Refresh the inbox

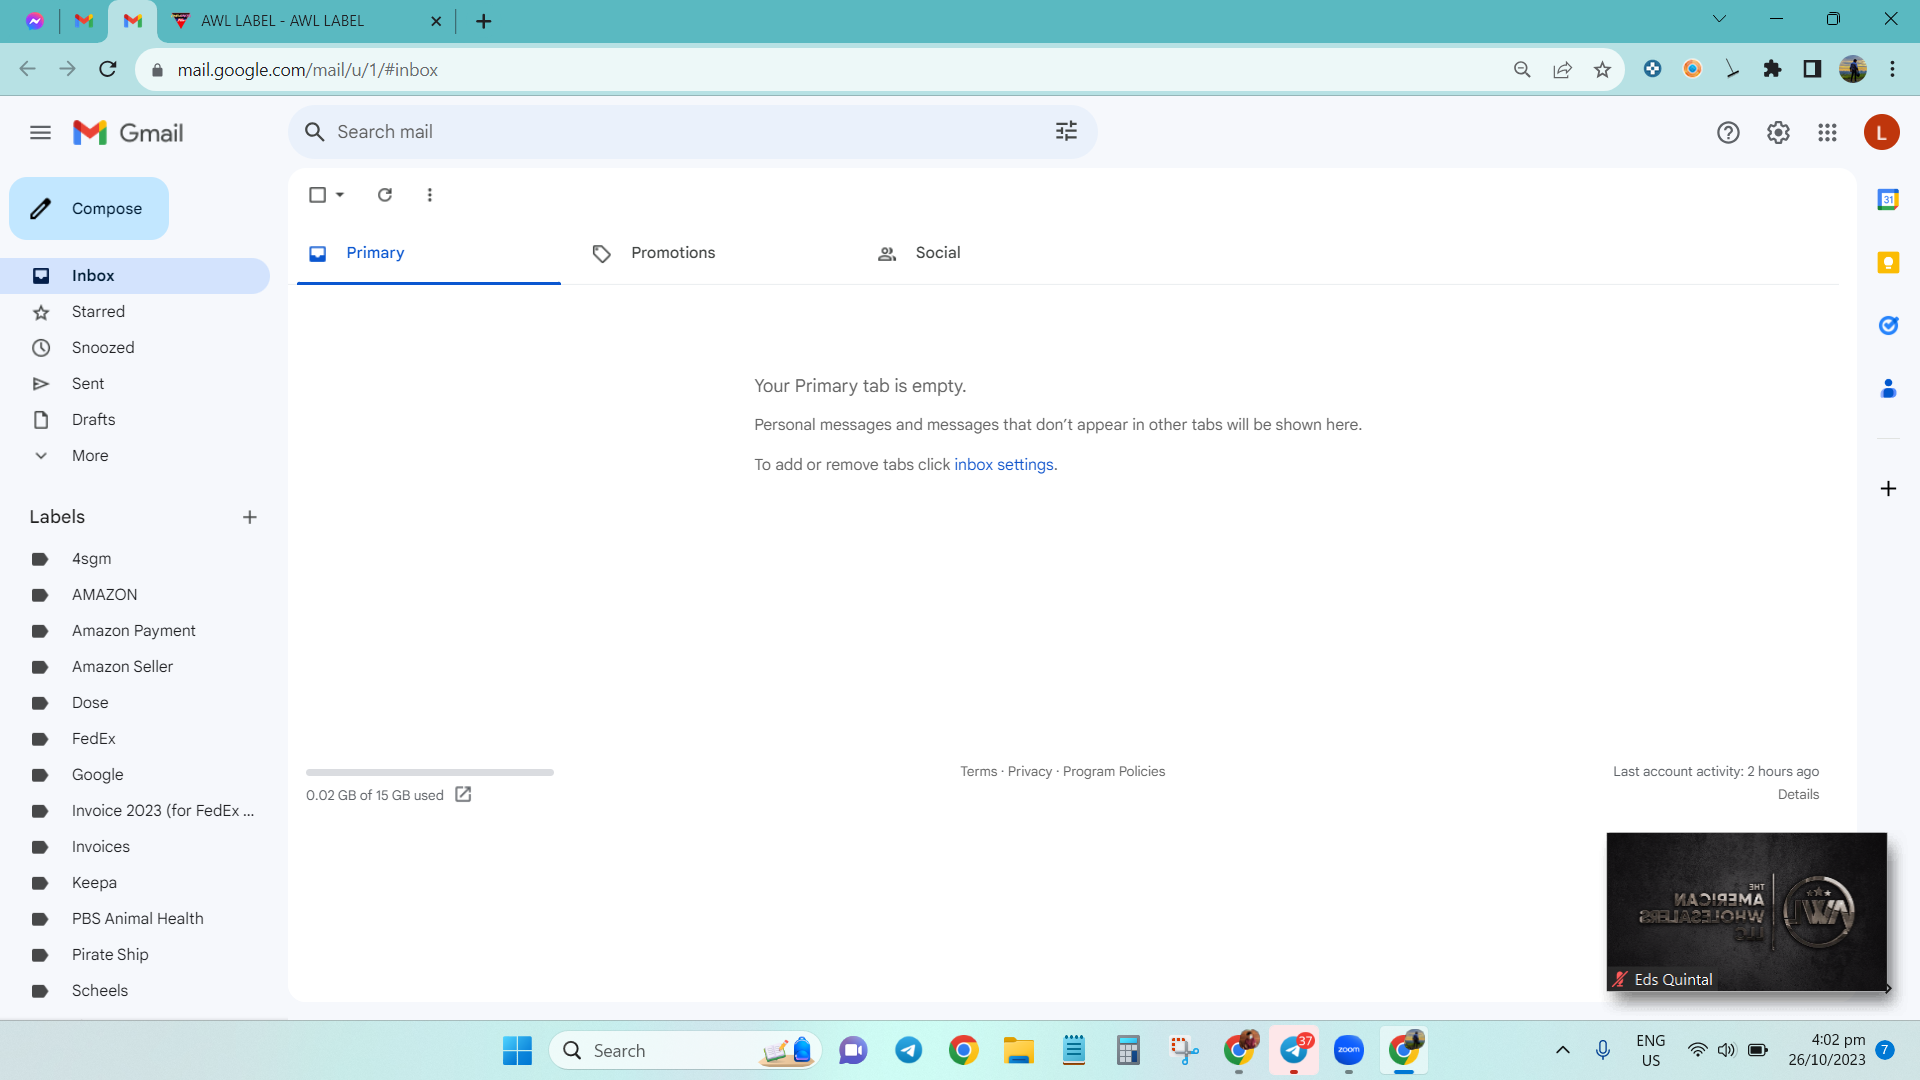tap(385, 195)
